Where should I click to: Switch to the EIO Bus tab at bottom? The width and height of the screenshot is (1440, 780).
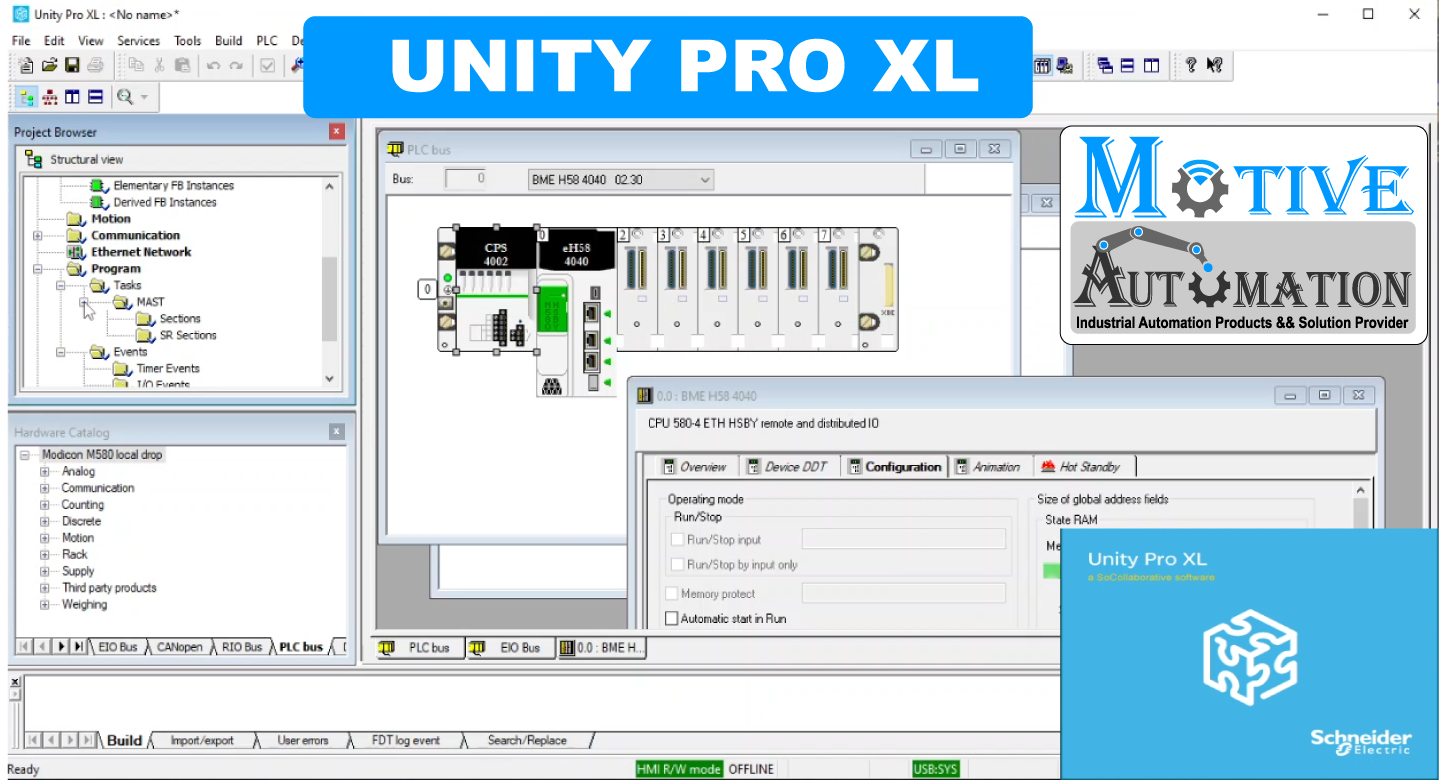pos(510,647)
